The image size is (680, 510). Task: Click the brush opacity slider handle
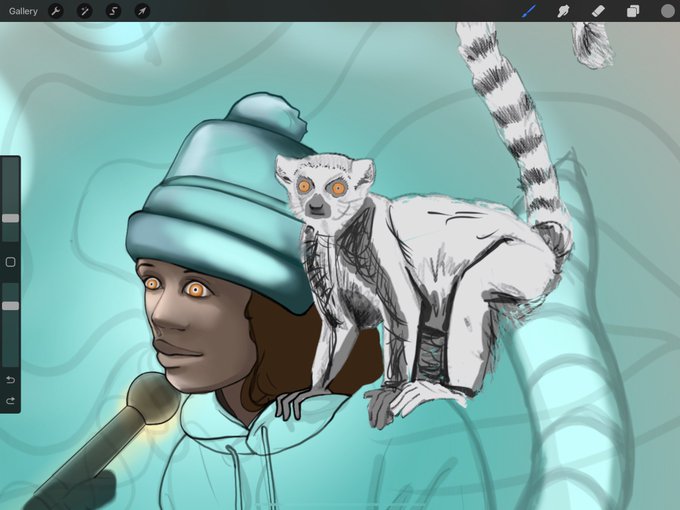(10, 306)
